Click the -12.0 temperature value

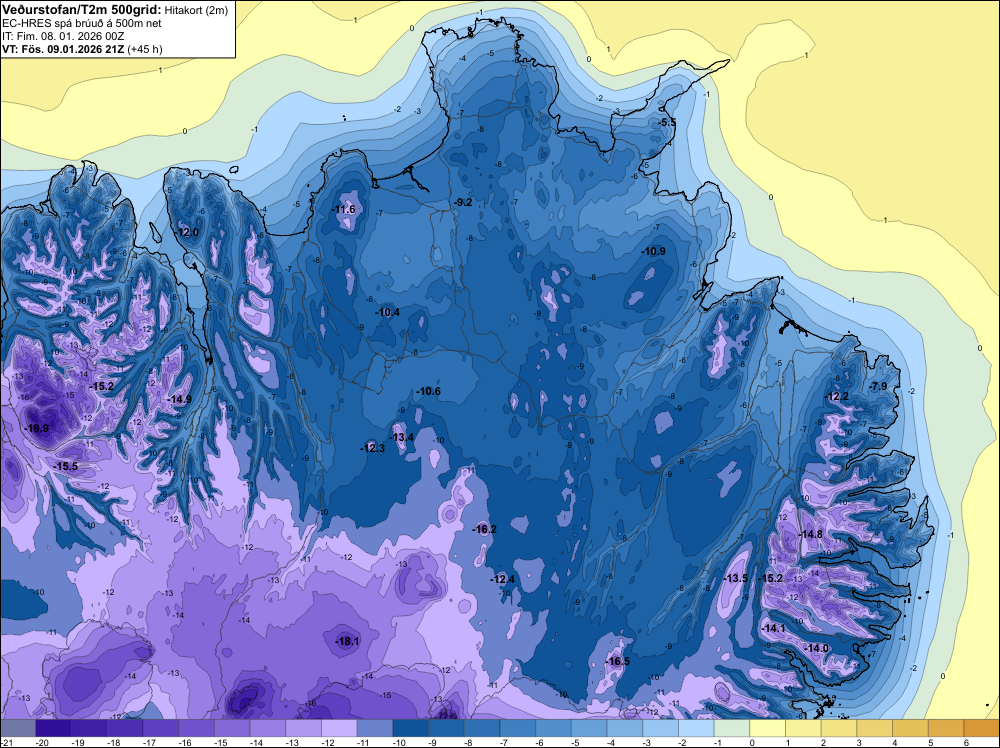[x=187, y=233]
